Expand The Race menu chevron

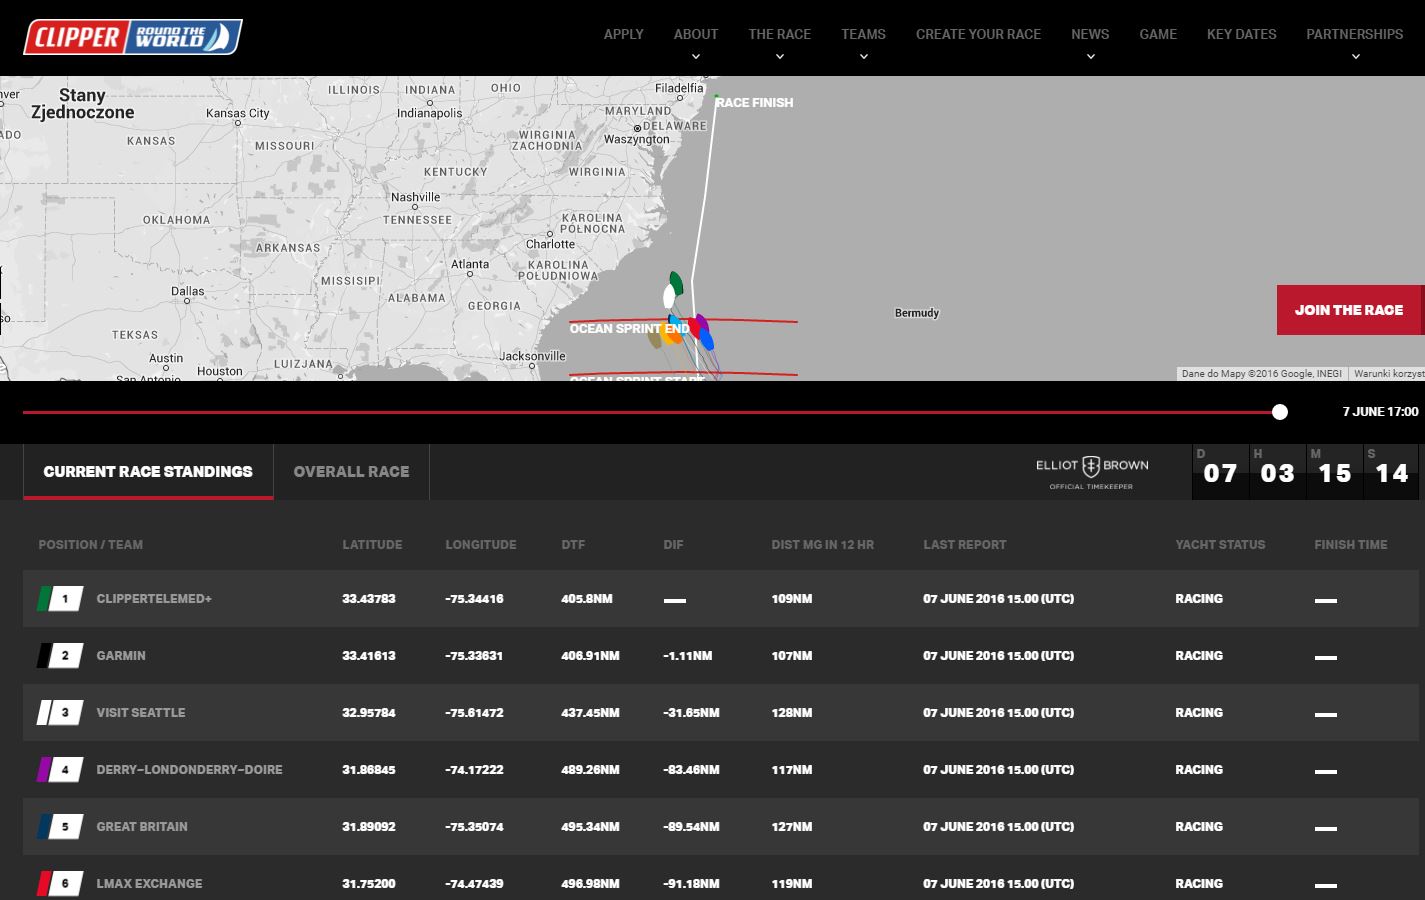pyautogui.click(x=780, y=57)
